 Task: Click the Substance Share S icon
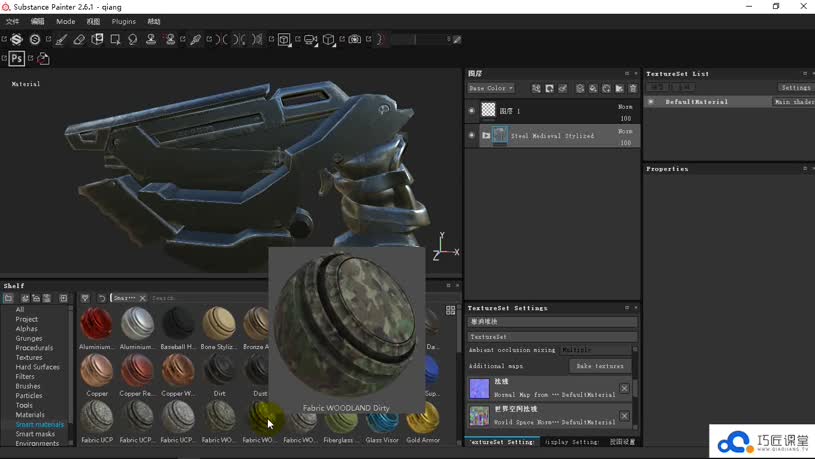pyautogui.click(x=35, y=40)
